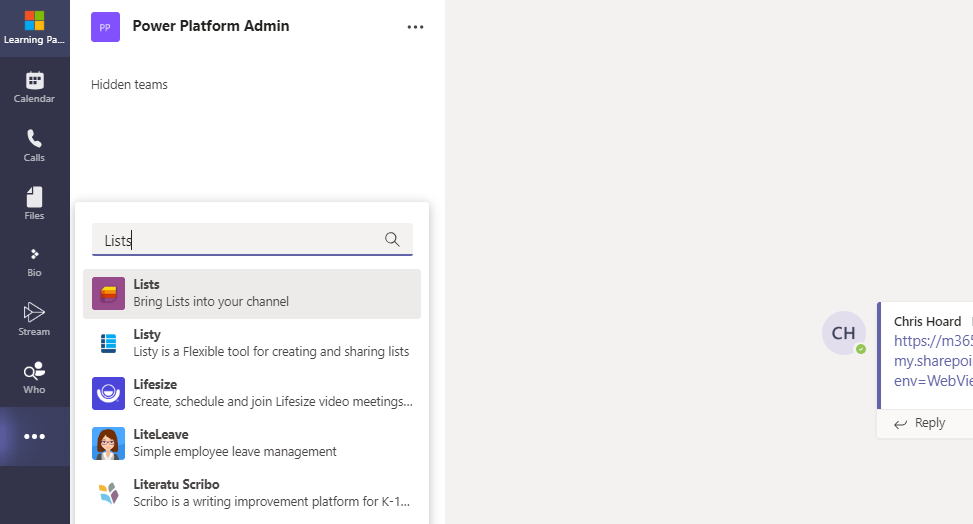Click Reply under Chris Hoard's message
Image resolution: width=973 pixels, height=524 pixels.
pos(919,423)
